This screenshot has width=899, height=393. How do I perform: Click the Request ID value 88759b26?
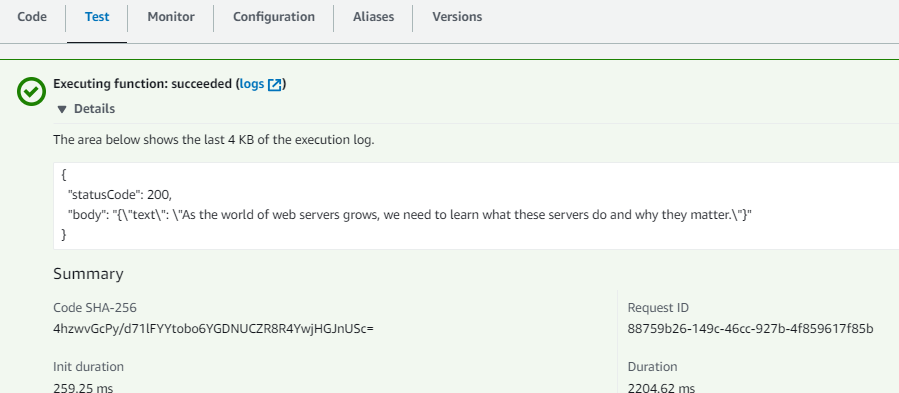coord(751,329)
